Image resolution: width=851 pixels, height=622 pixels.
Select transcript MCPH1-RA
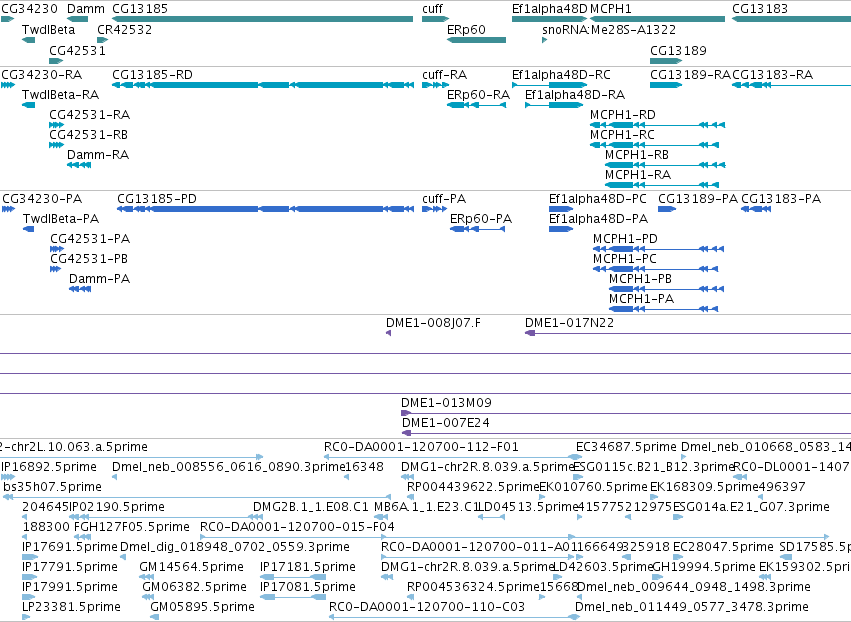point(638,175)
